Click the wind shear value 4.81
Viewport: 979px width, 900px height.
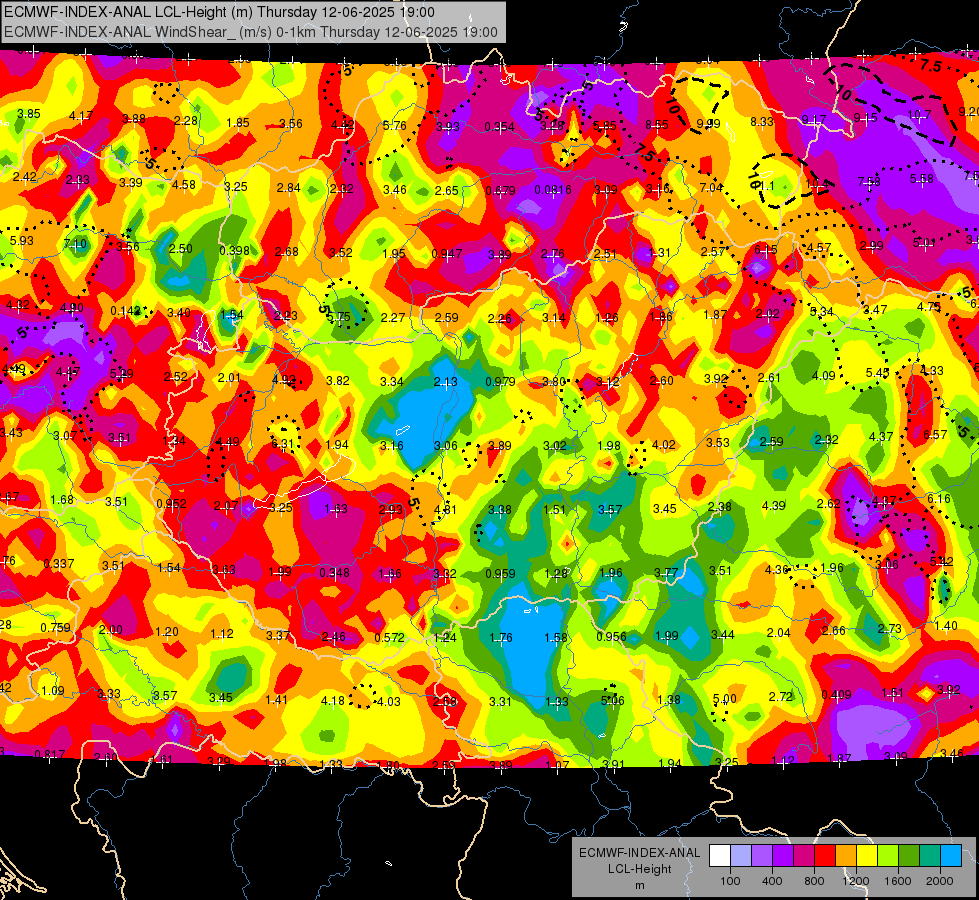click(x=445, y=509)
